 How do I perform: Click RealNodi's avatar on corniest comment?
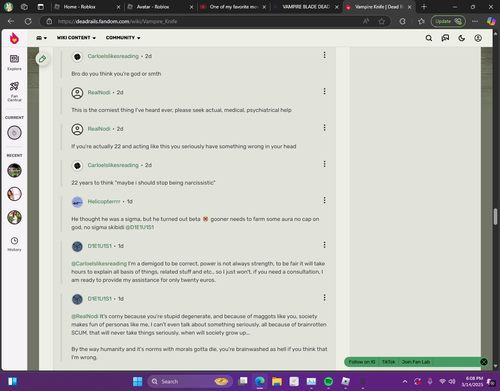[x=77, y=93]
